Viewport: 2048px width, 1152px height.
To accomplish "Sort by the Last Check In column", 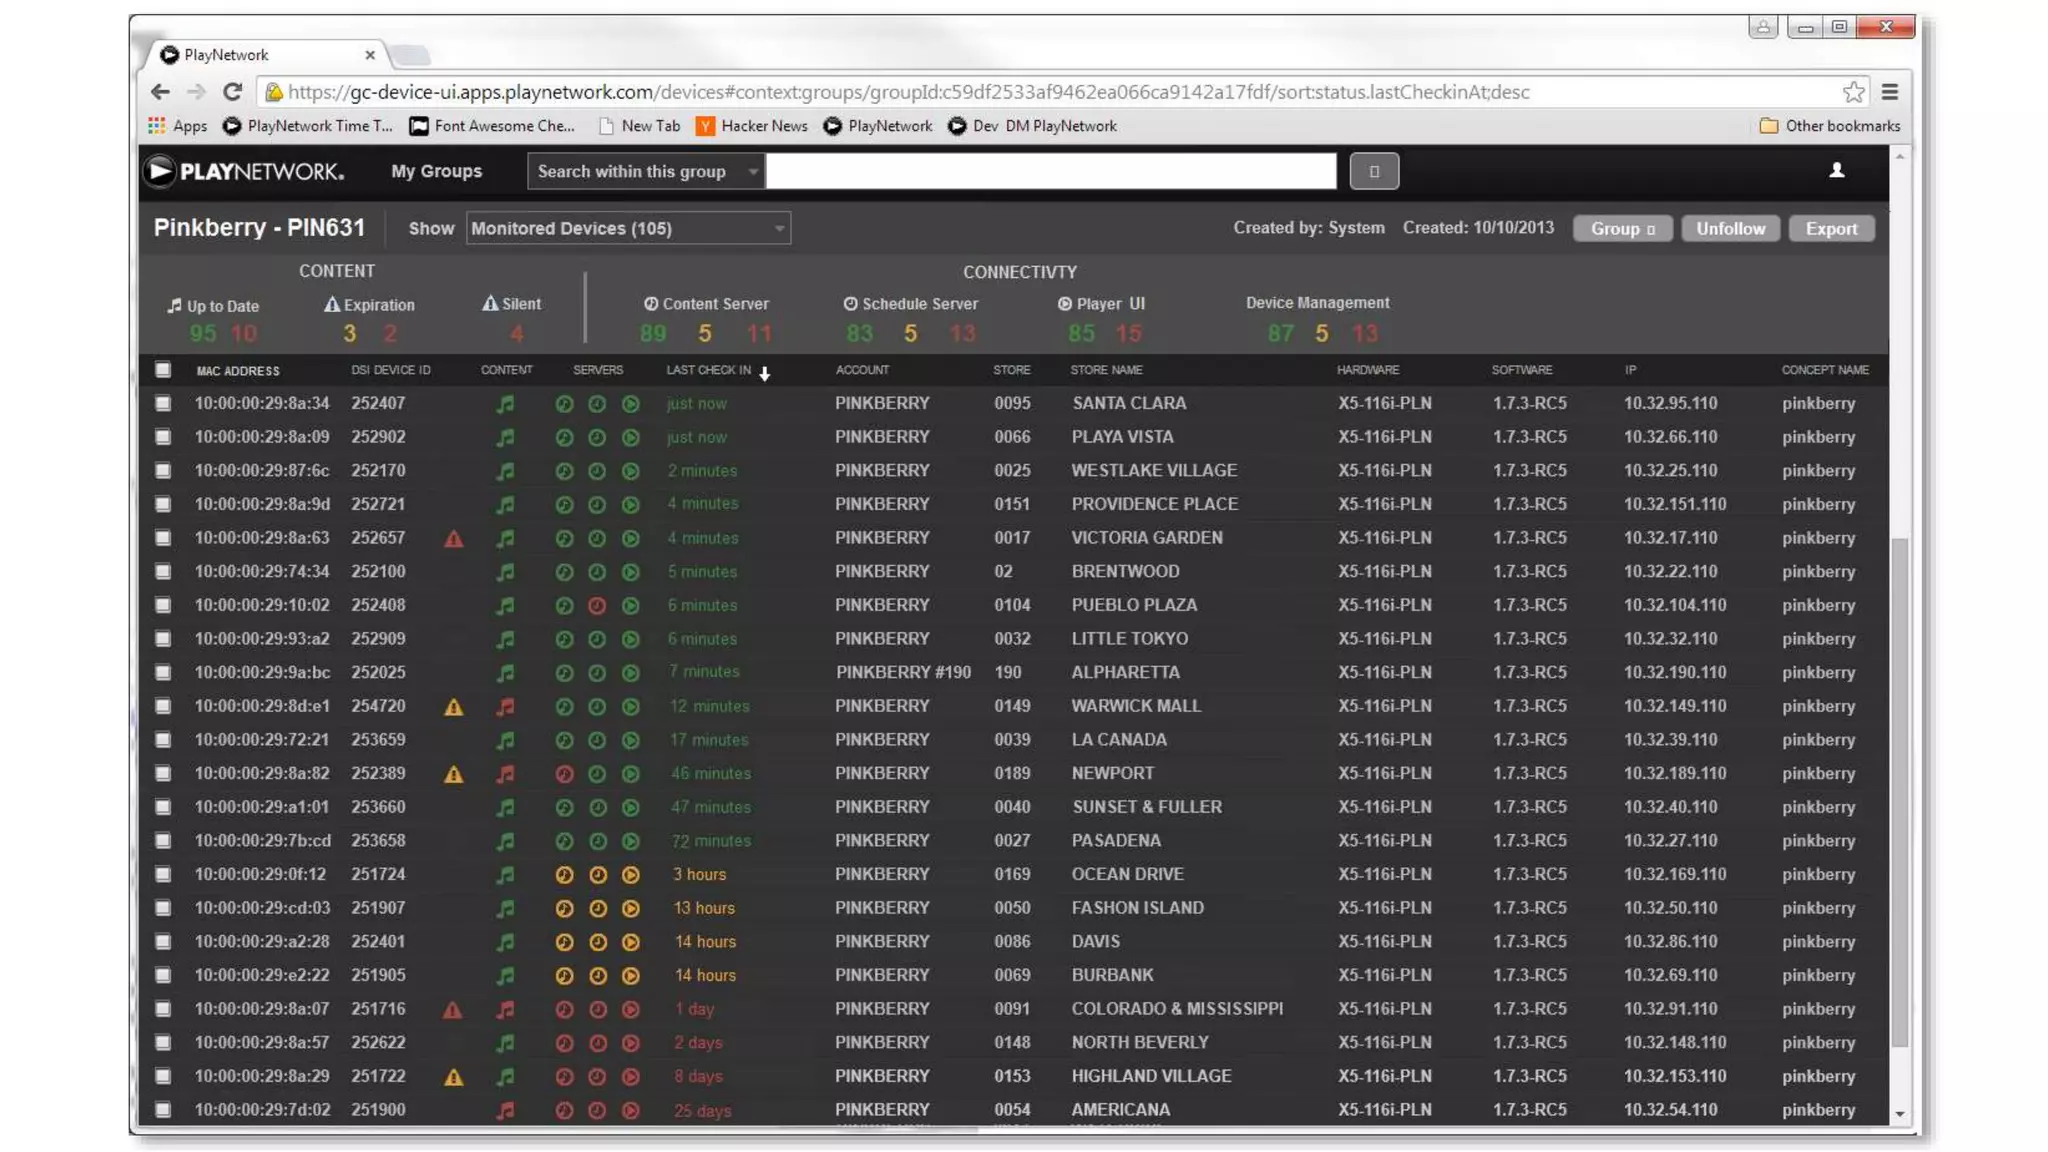I will click(709, 370).
